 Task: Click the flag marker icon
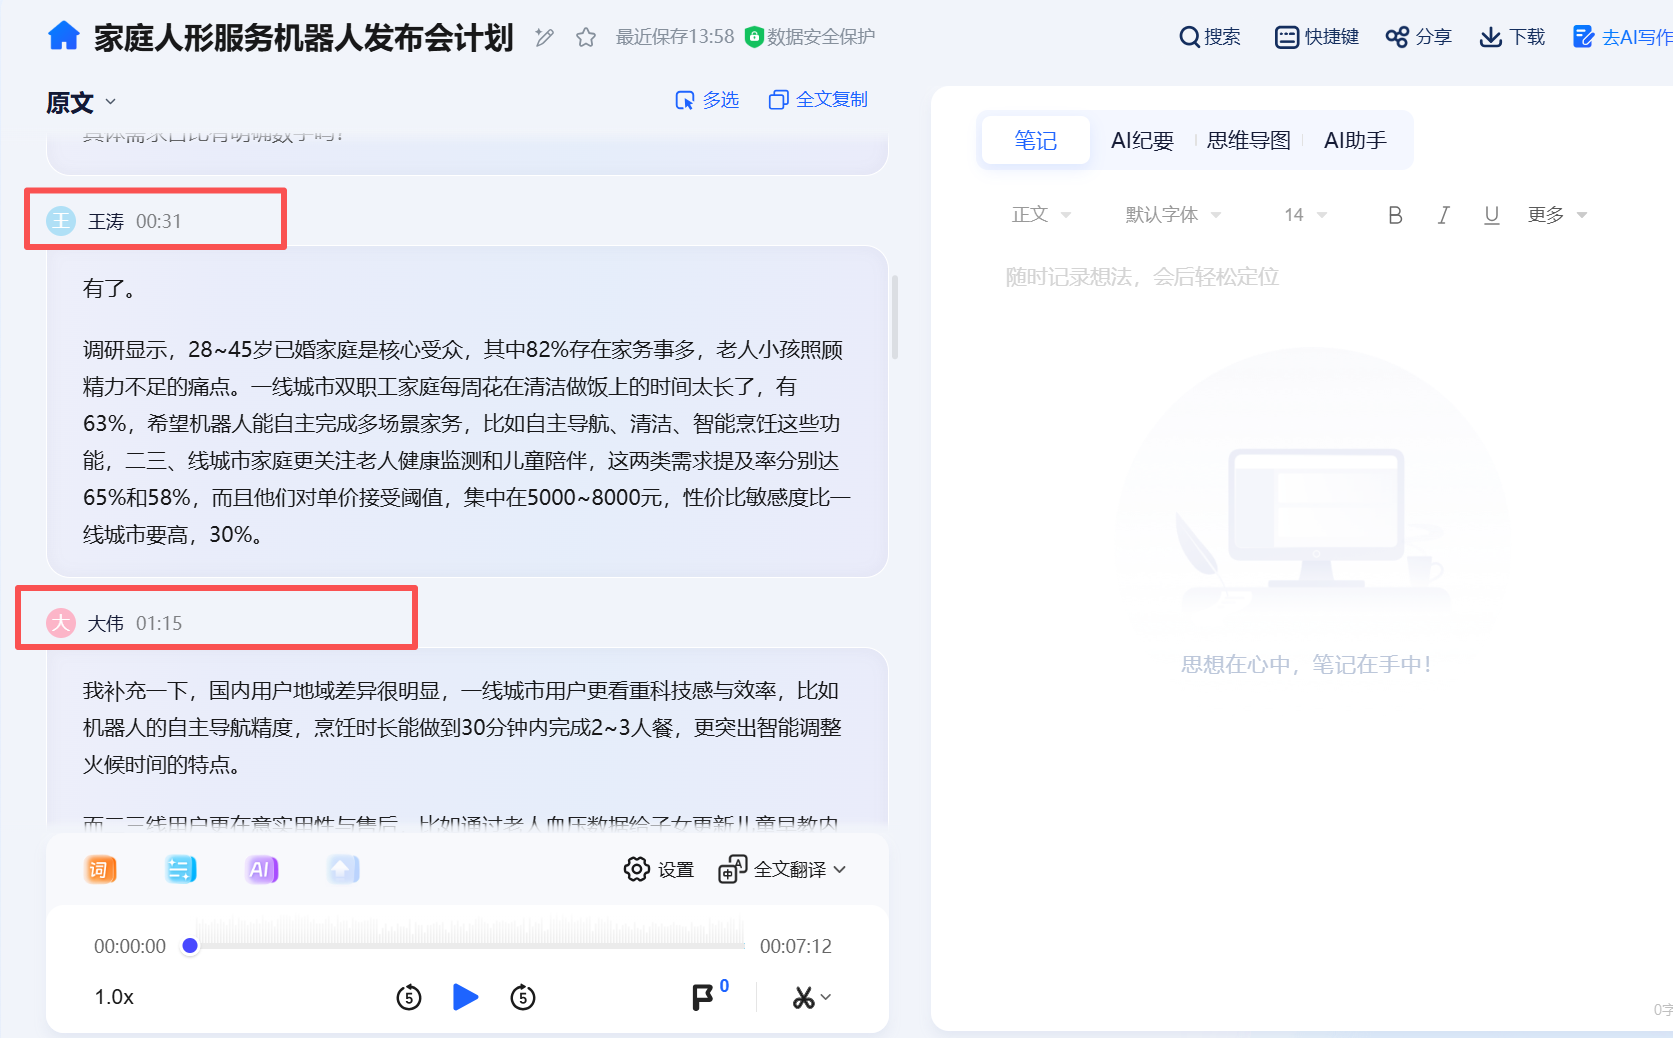pyautogui.click(x=703, y=997)
